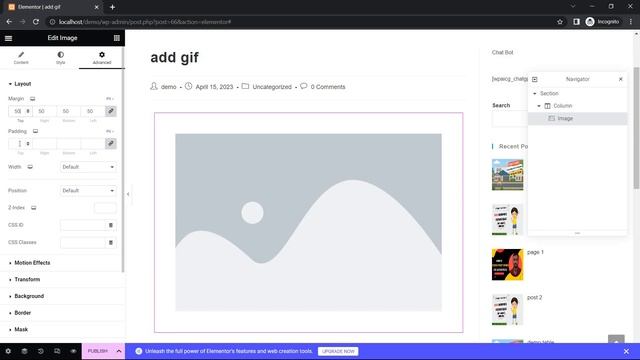
Task: Click the Z-Index input field
Action: click(105, 208)
